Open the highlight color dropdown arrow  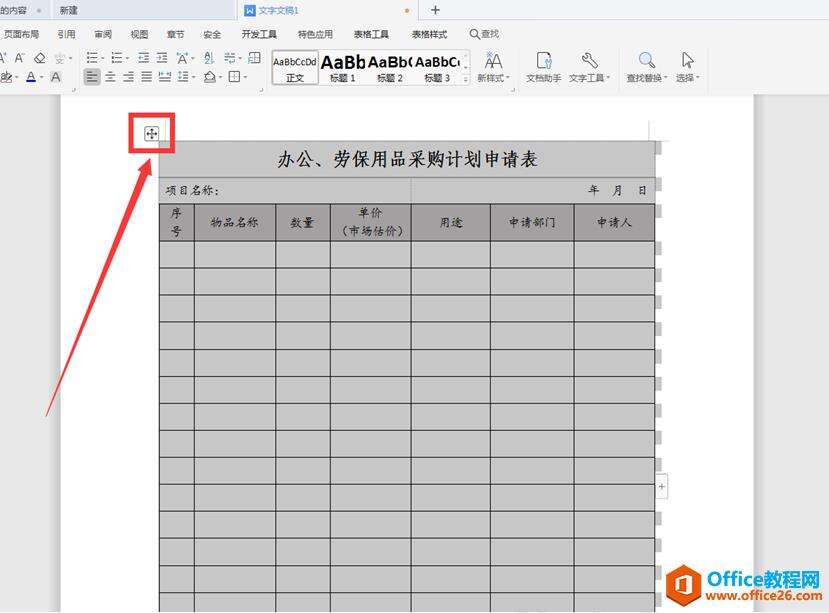pos(16,78)
